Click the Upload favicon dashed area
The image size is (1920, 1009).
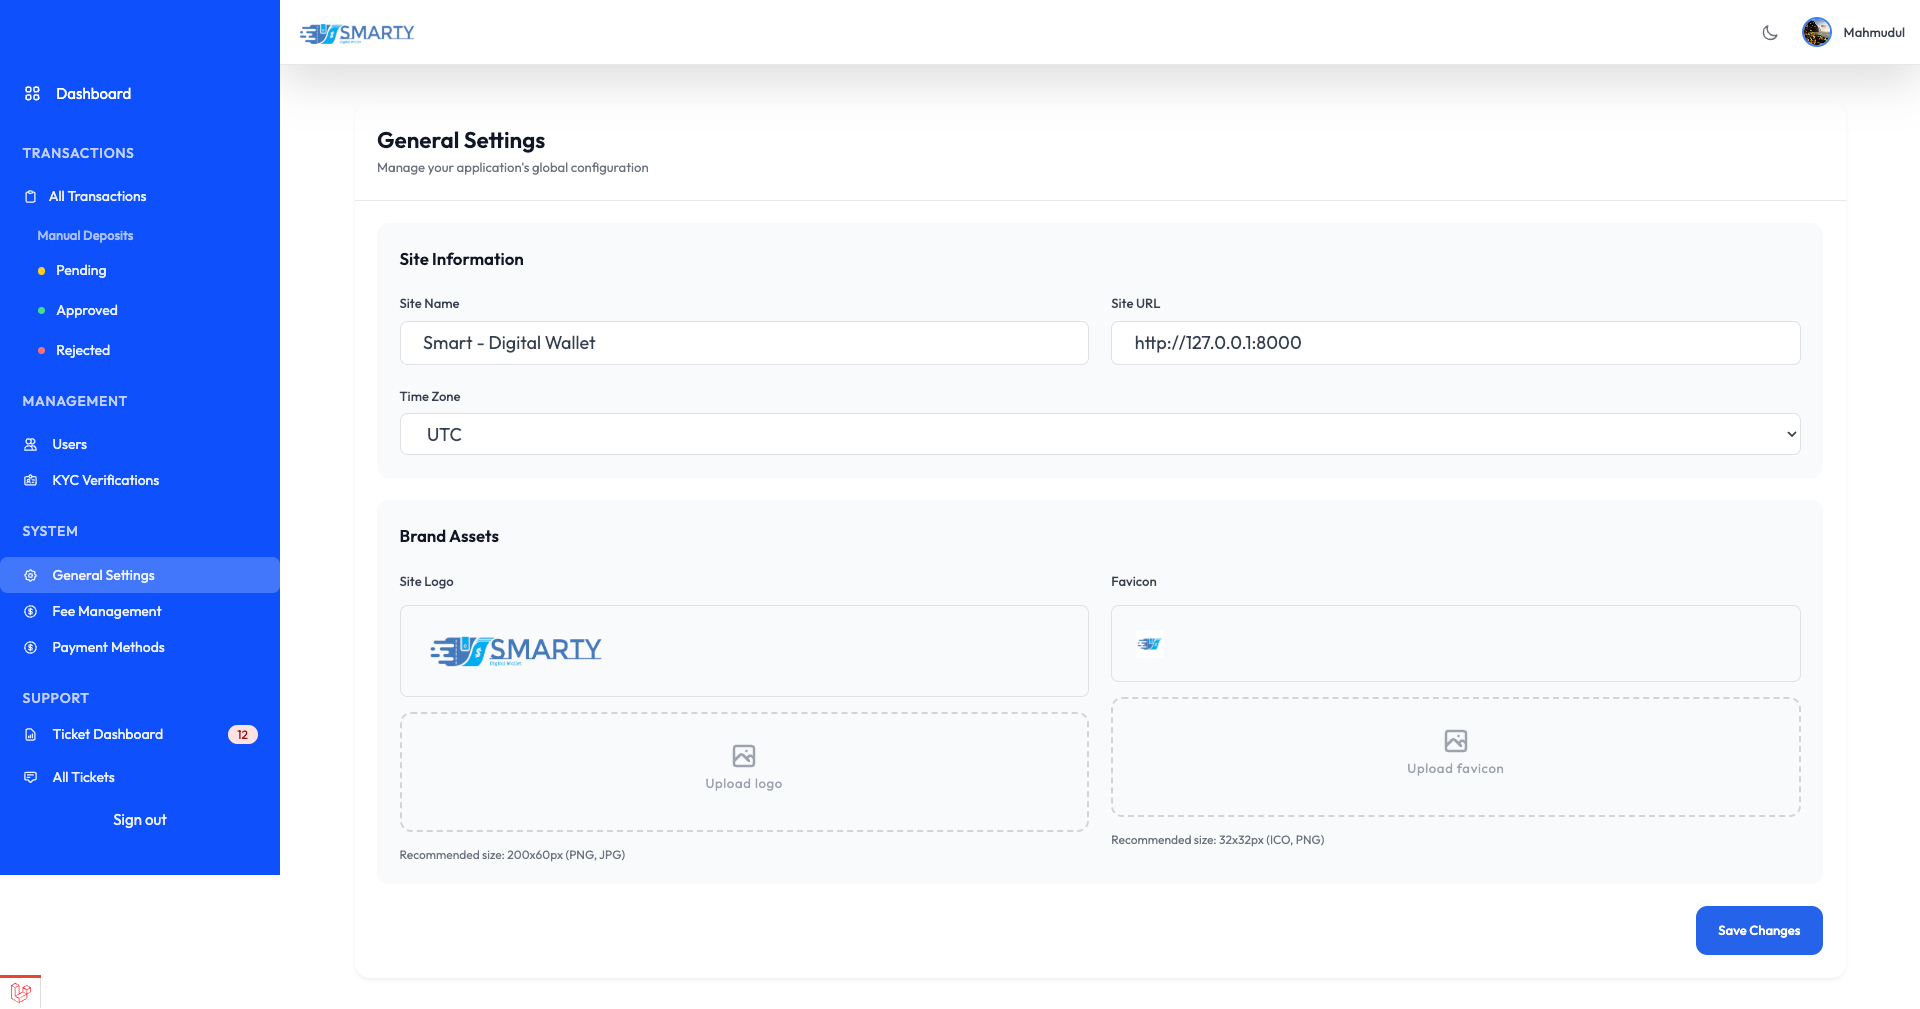1455,757
